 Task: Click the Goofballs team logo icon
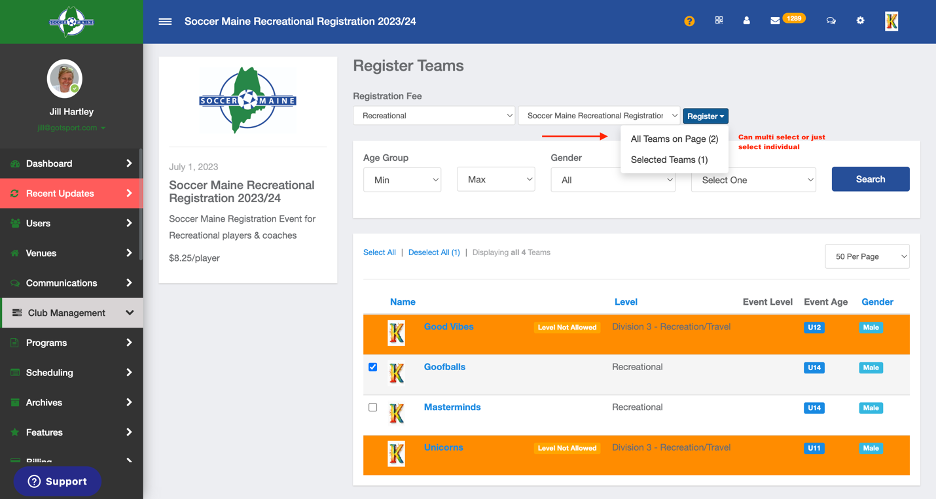(x=396, y=374)
